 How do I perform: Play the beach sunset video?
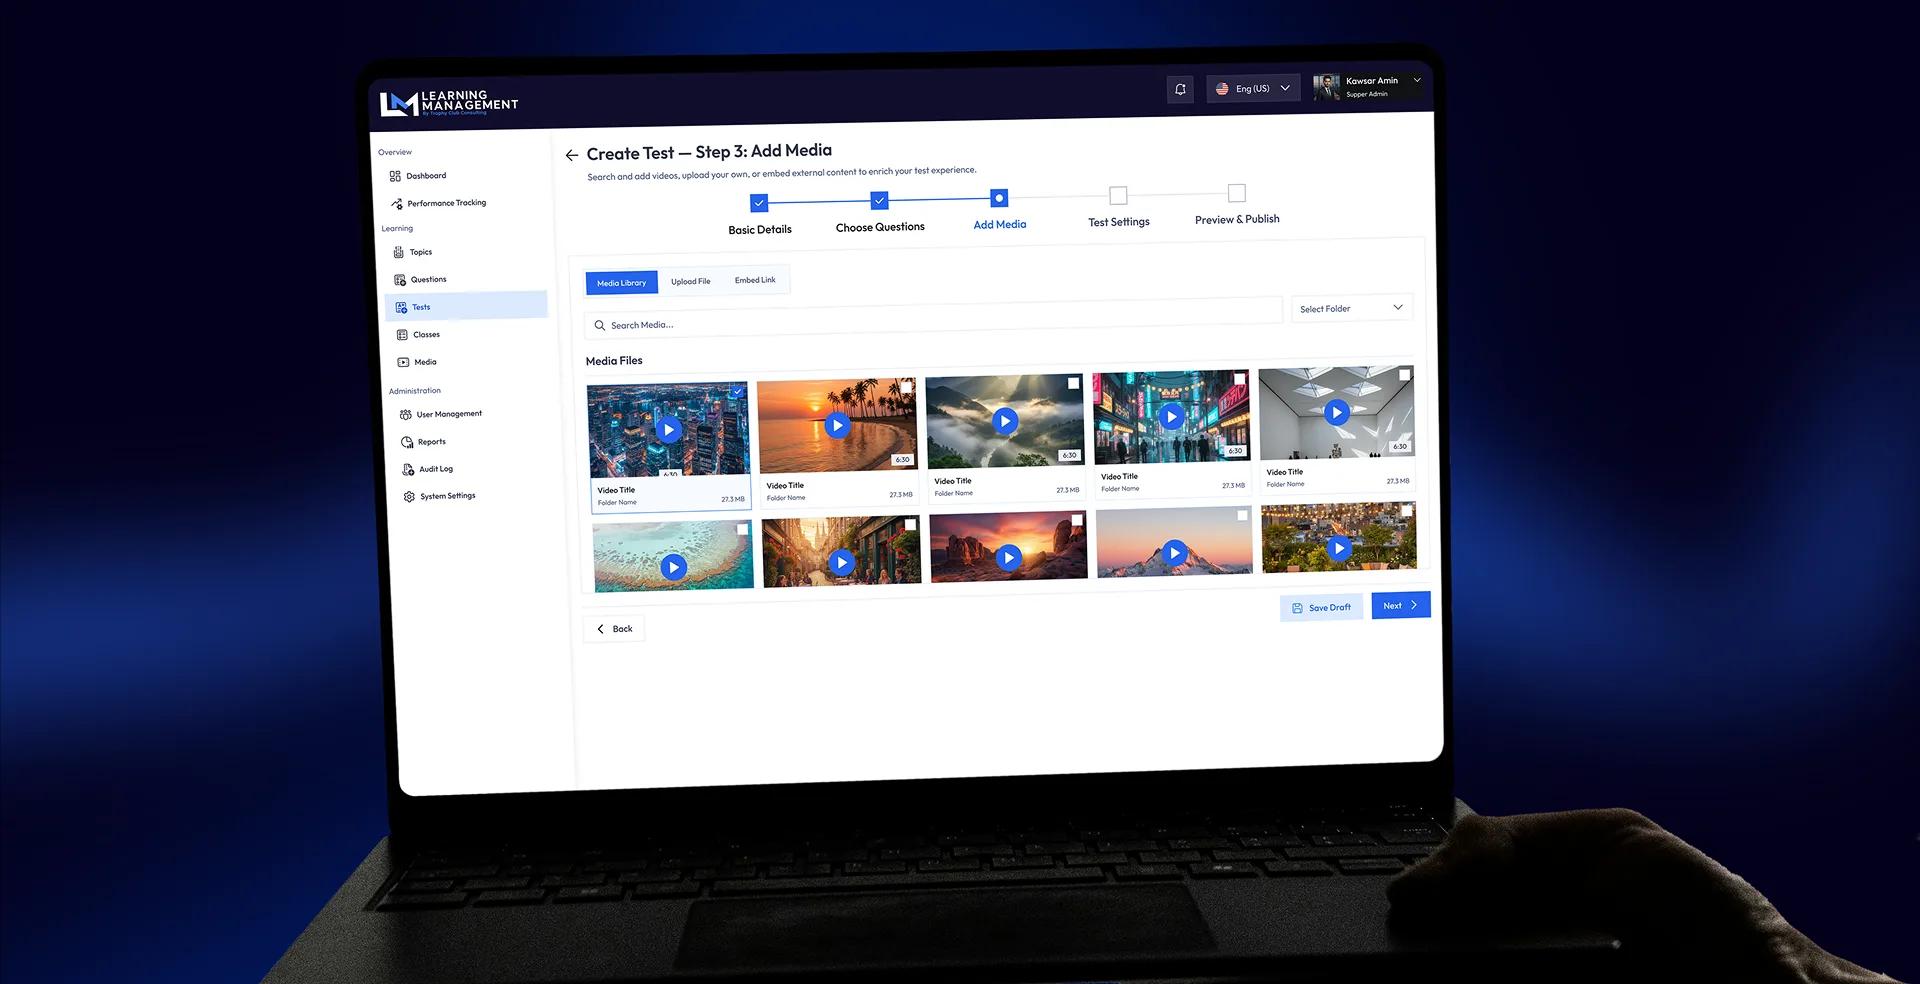coord(837,425)
